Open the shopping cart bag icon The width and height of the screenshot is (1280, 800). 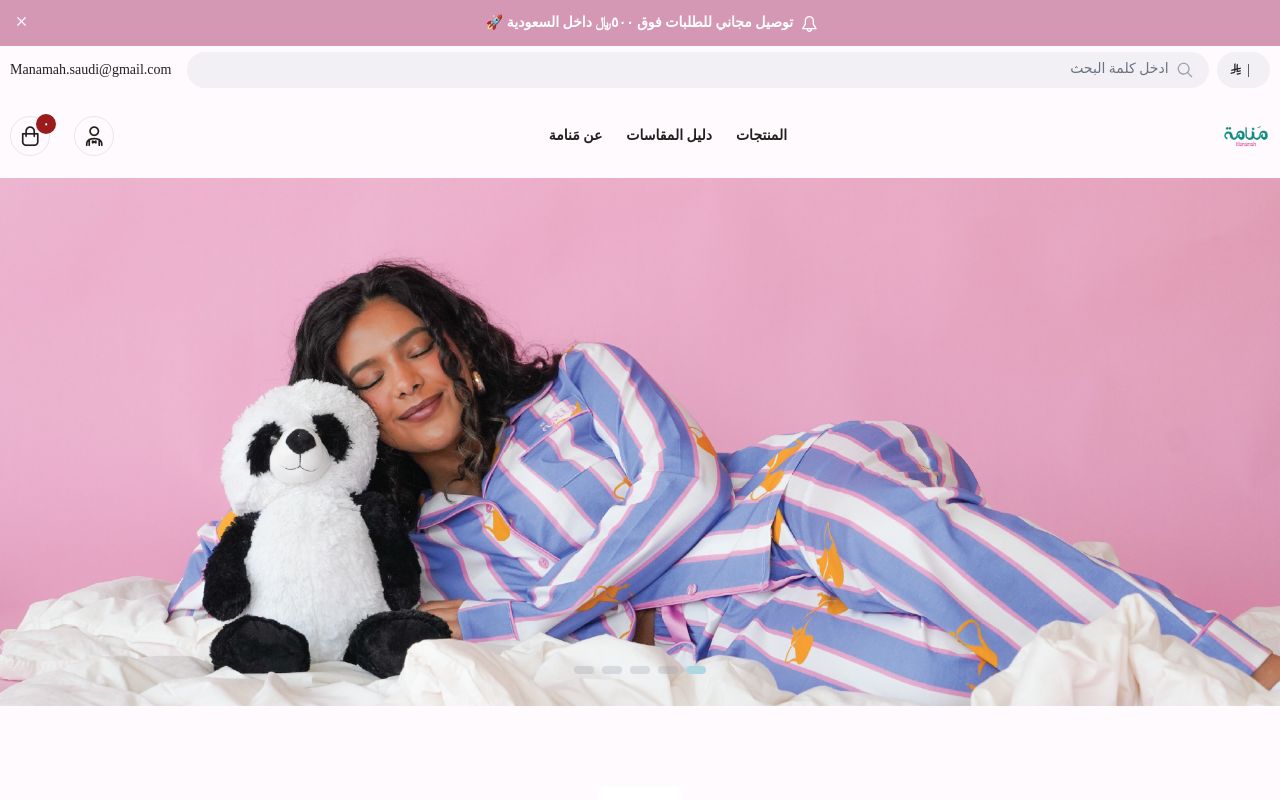(x=30, y=136)
